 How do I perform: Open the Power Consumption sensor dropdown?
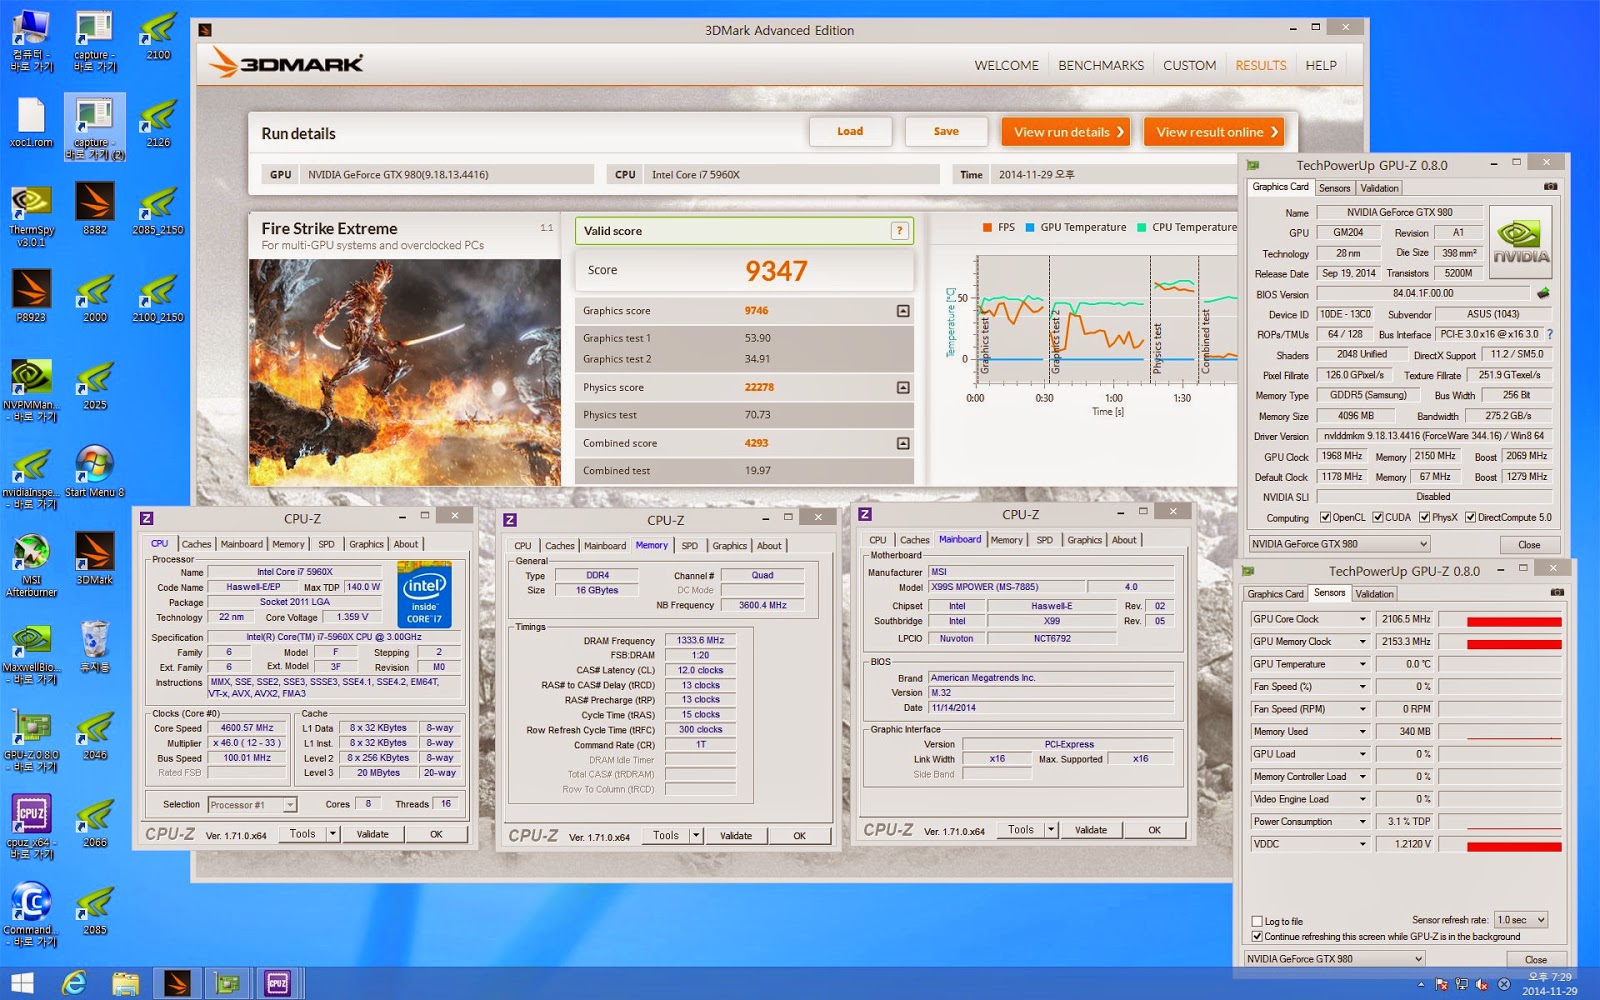tap(1362, 822)
